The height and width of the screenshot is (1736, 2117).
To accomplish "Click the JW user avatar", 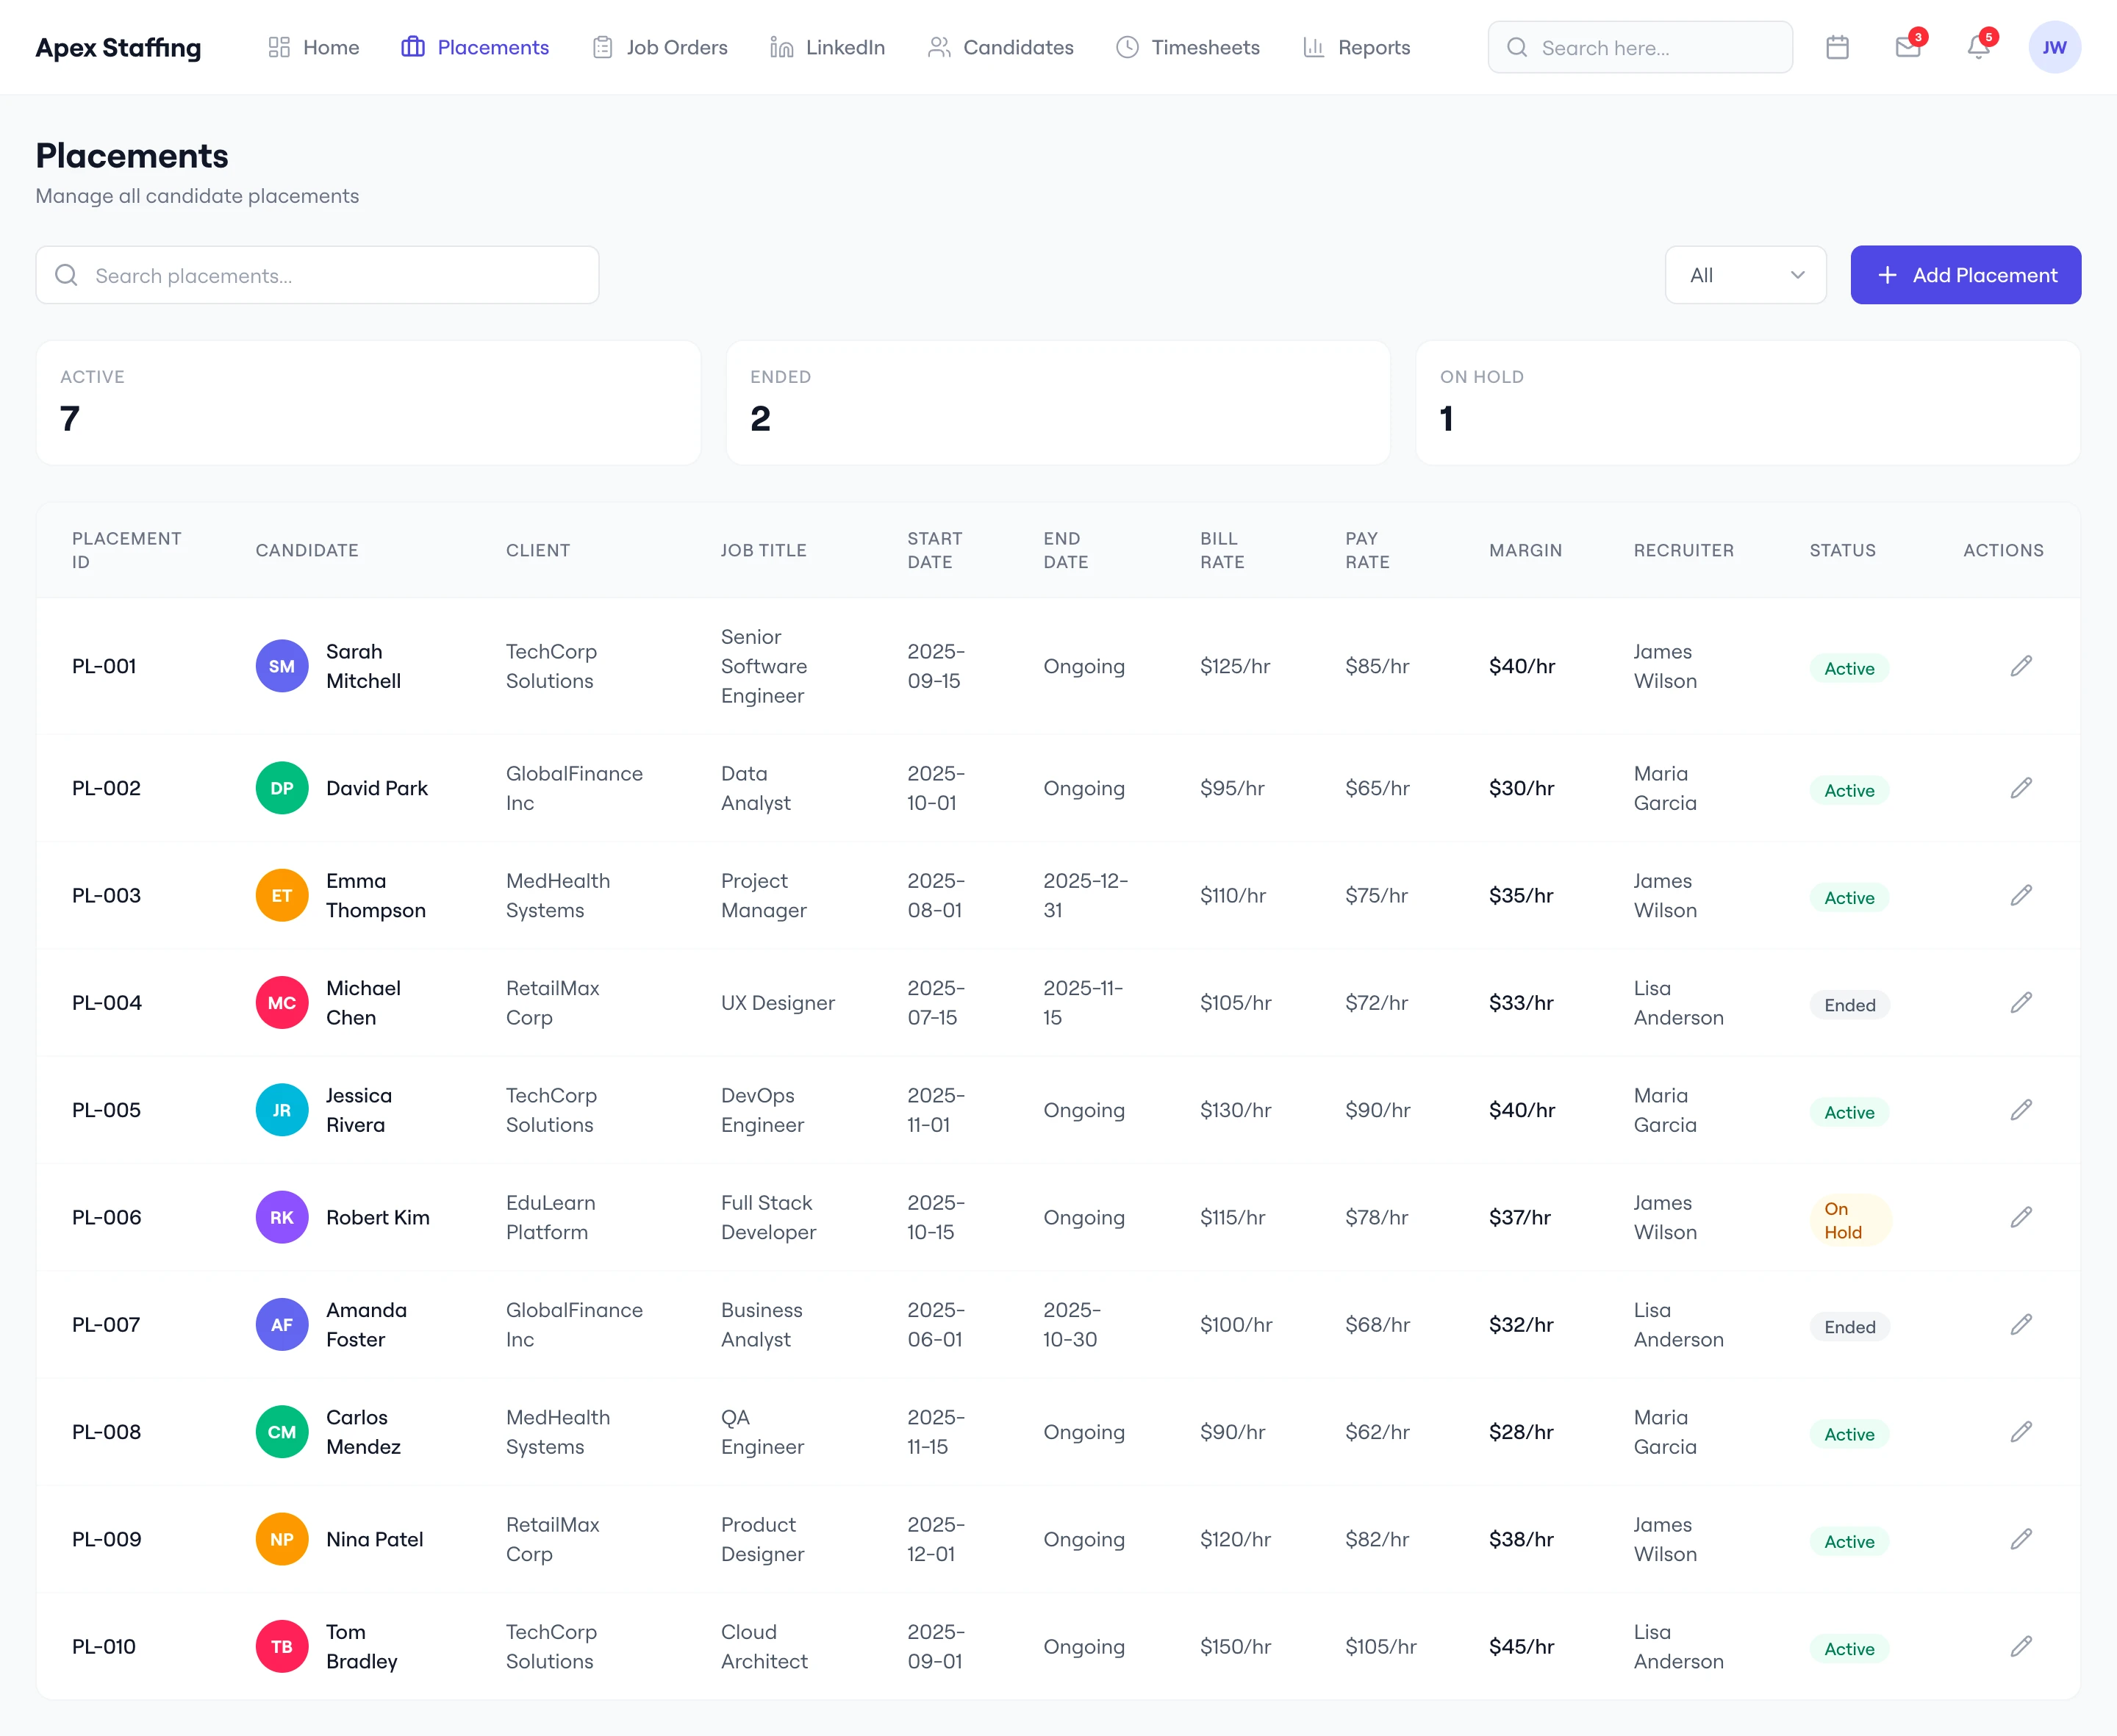I will pos(2054,47).
